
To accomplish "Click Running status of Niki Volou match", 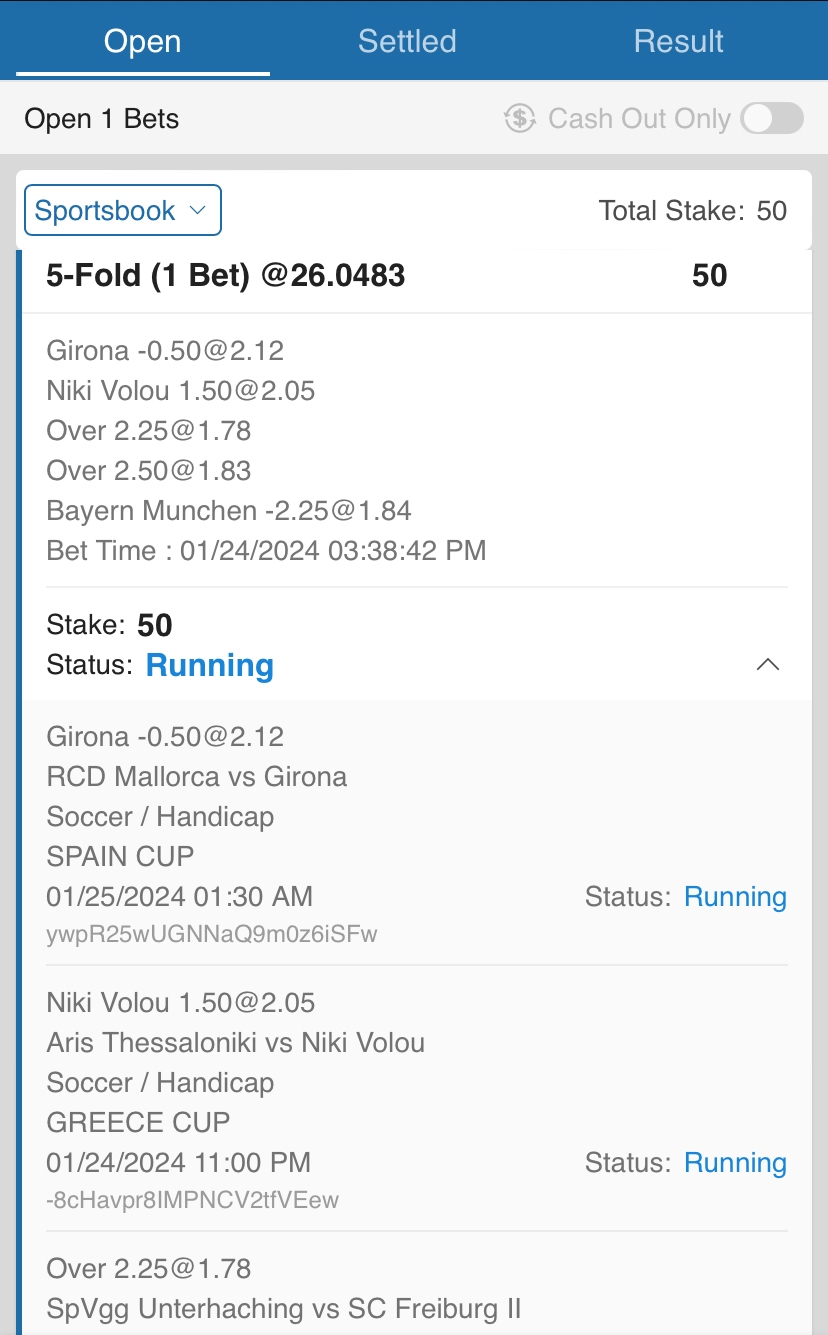I will coord(735,1163).
